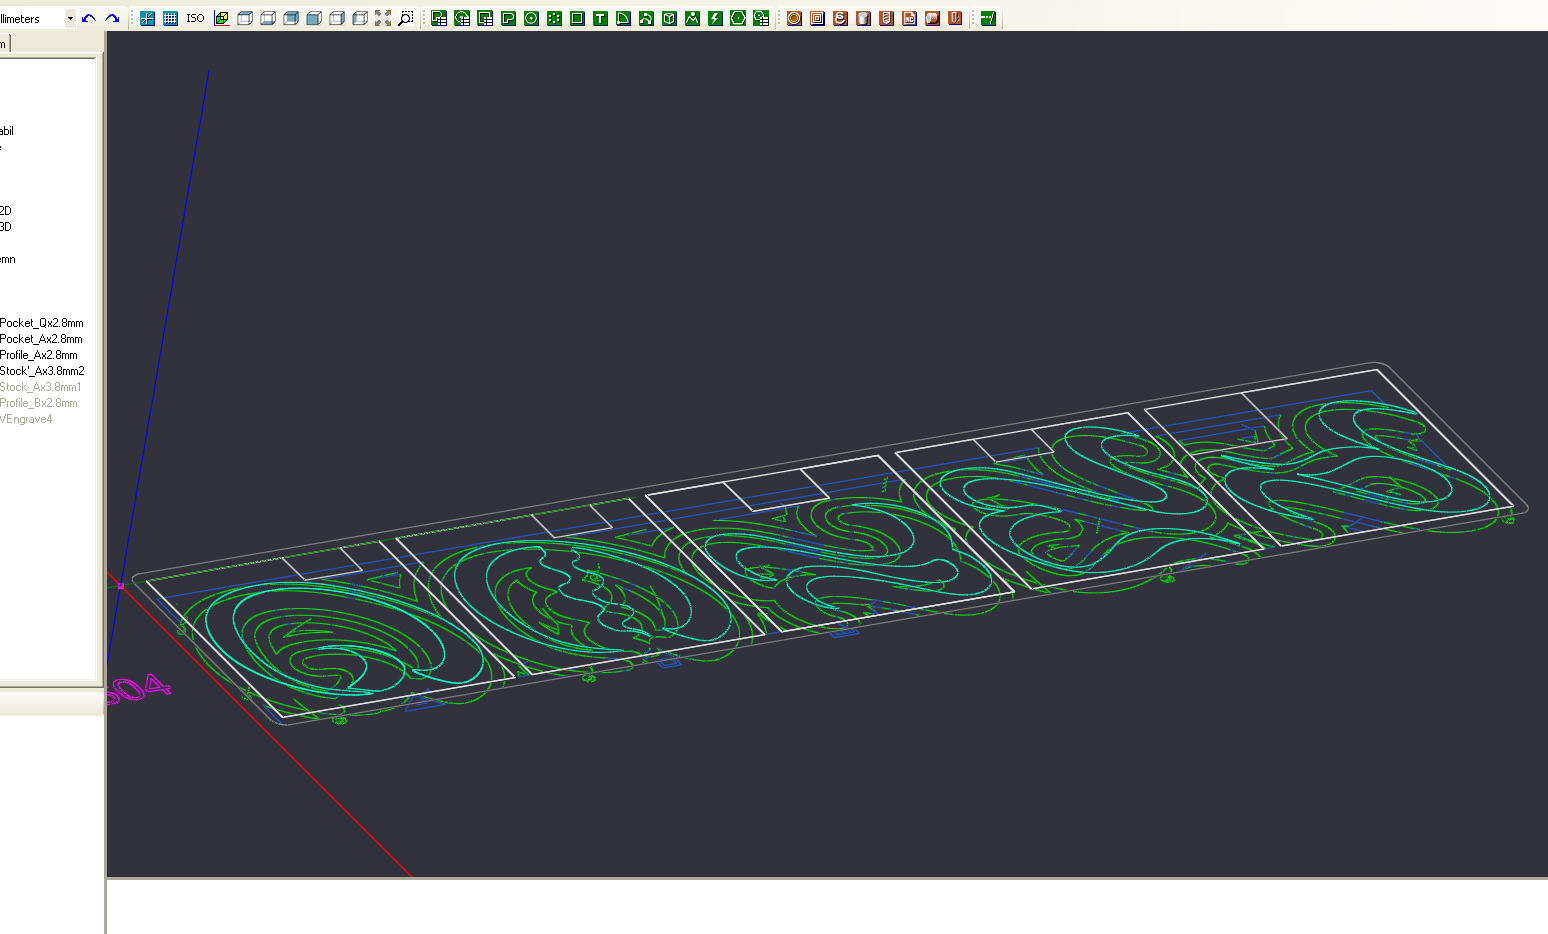Select Stock'_Ax3.8mm2 operation item
The height and width of the screenshot is (934, 1548).
click(42, 371)
